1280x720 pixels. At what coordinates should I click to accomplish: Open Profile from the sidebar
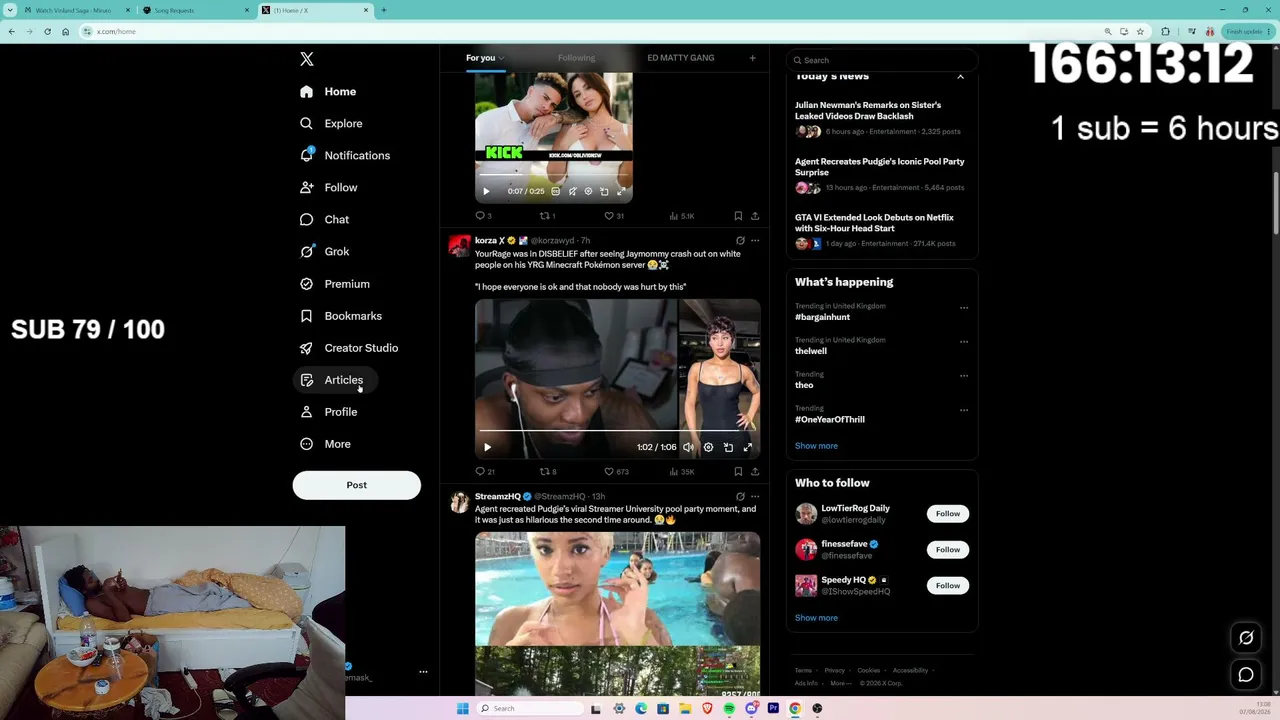point(329,412)
